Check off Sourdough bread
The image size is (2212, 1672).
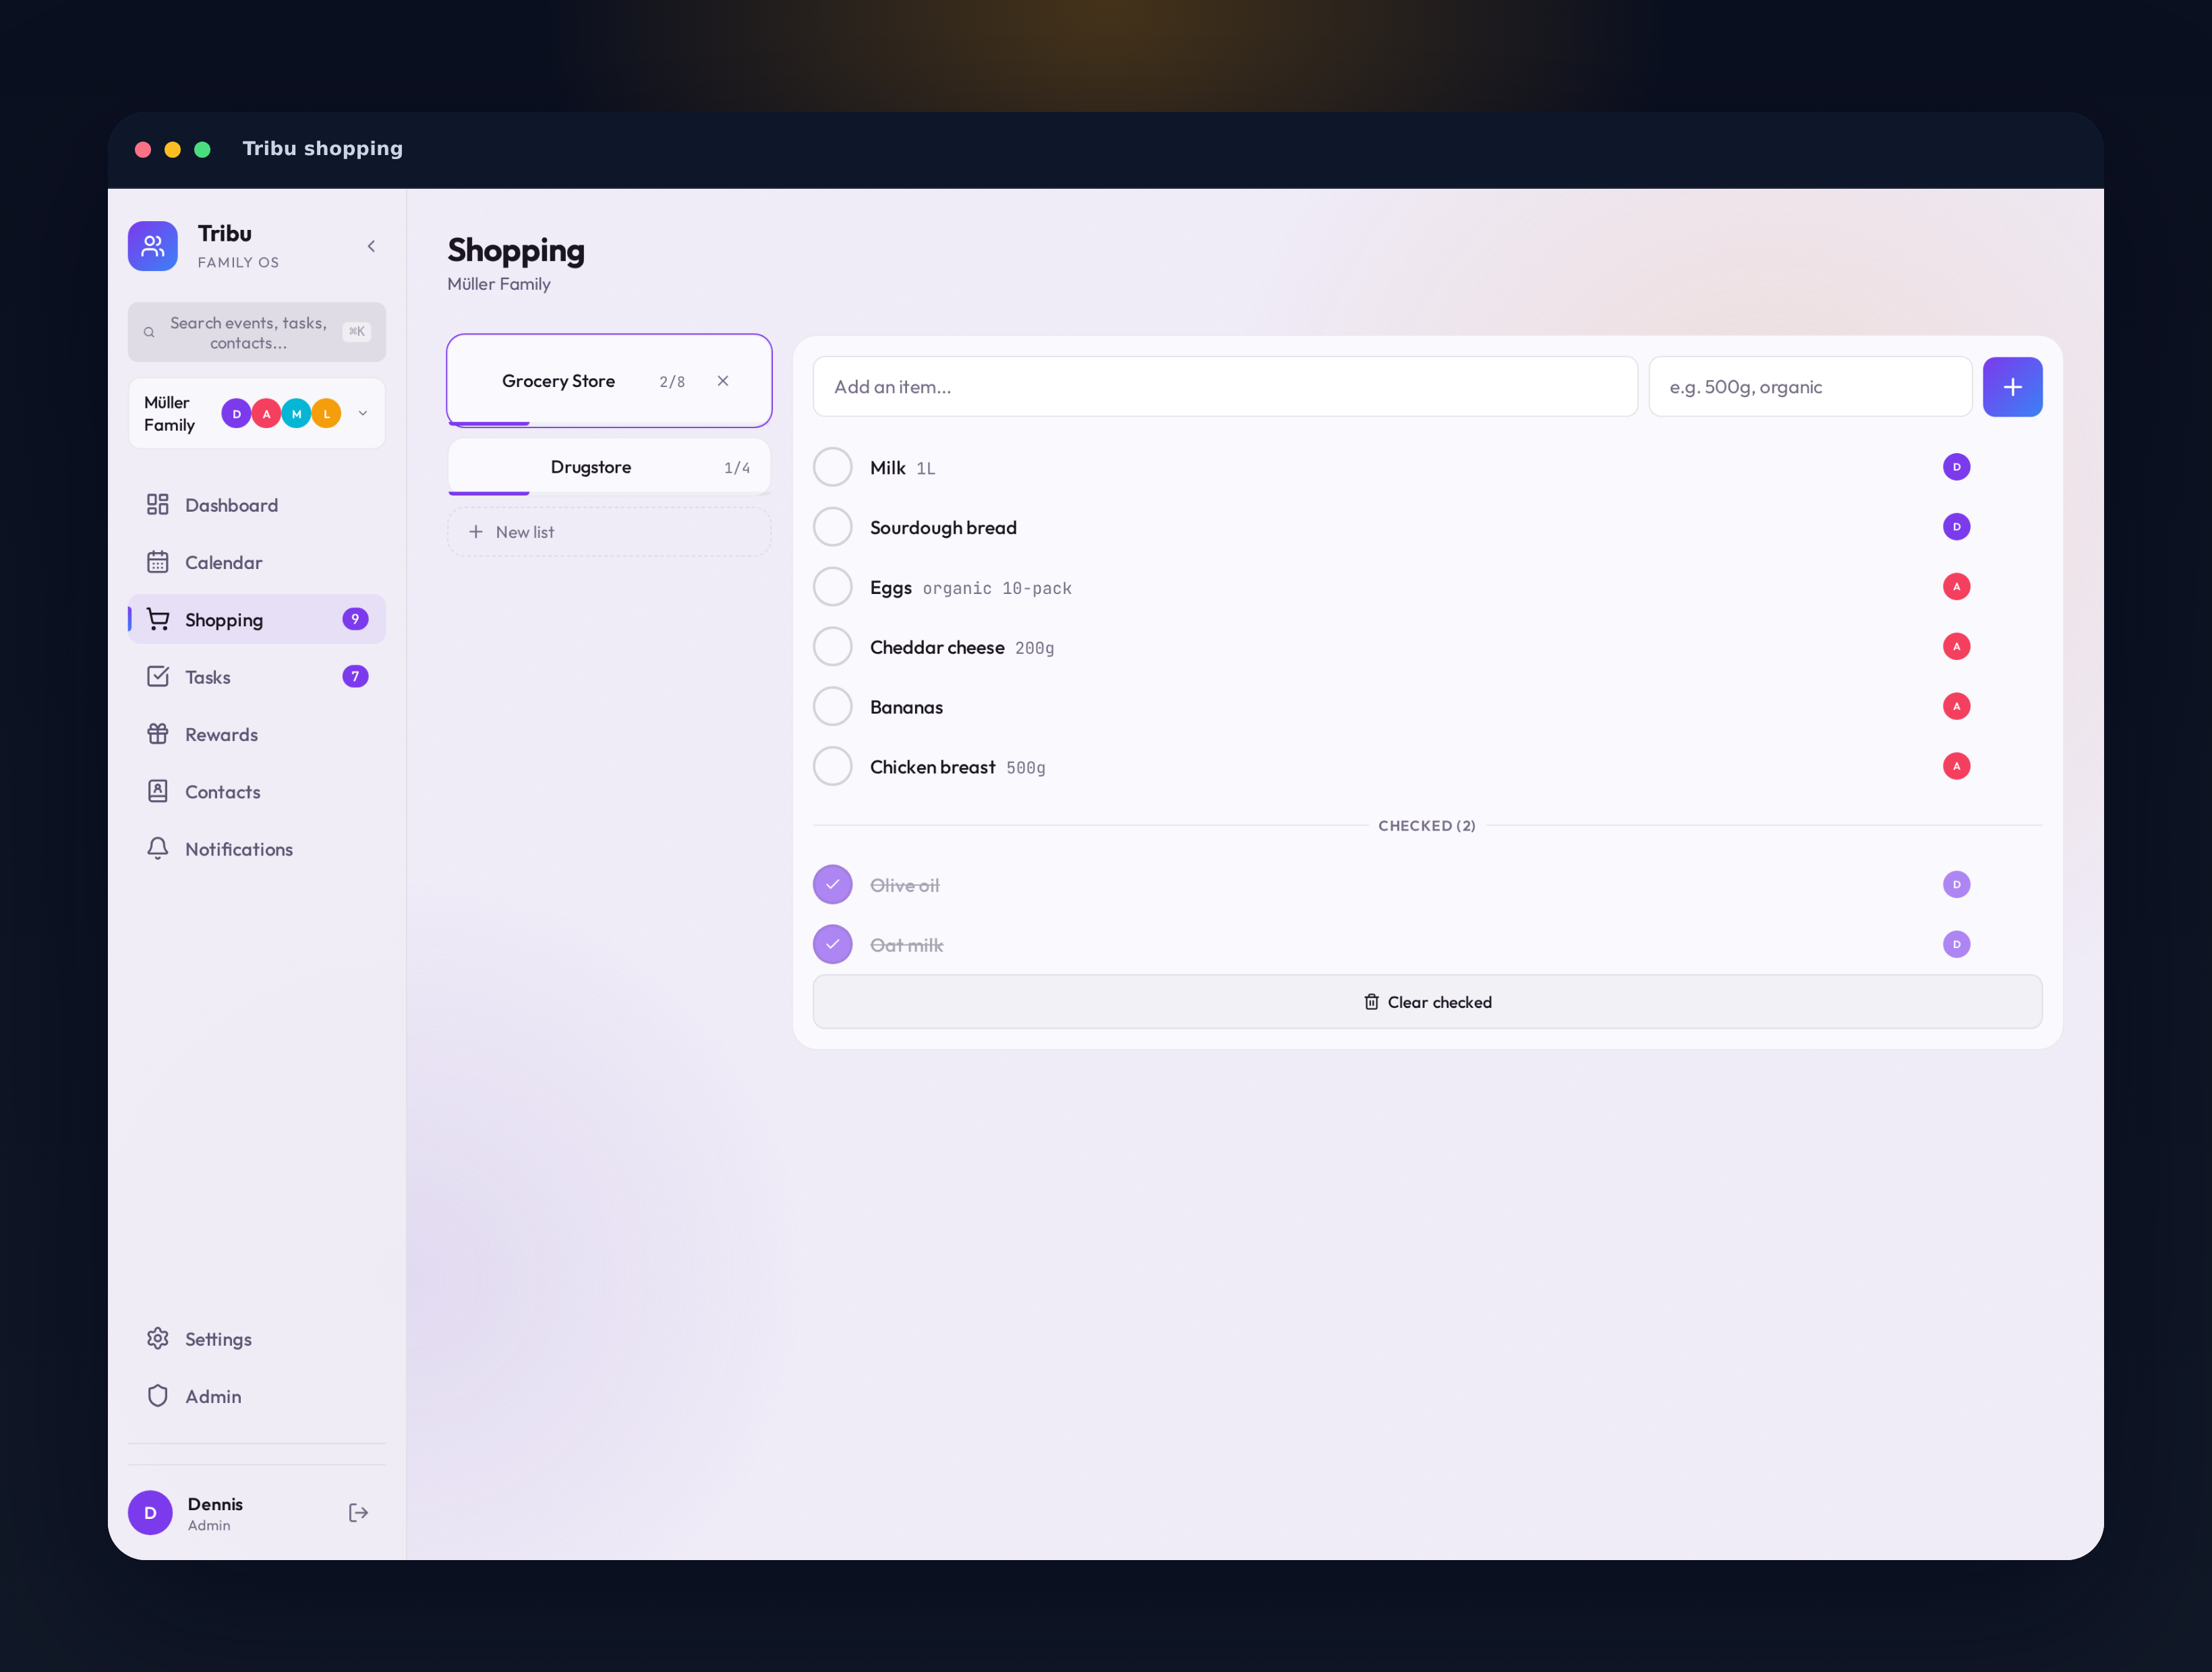click(832, 527)
